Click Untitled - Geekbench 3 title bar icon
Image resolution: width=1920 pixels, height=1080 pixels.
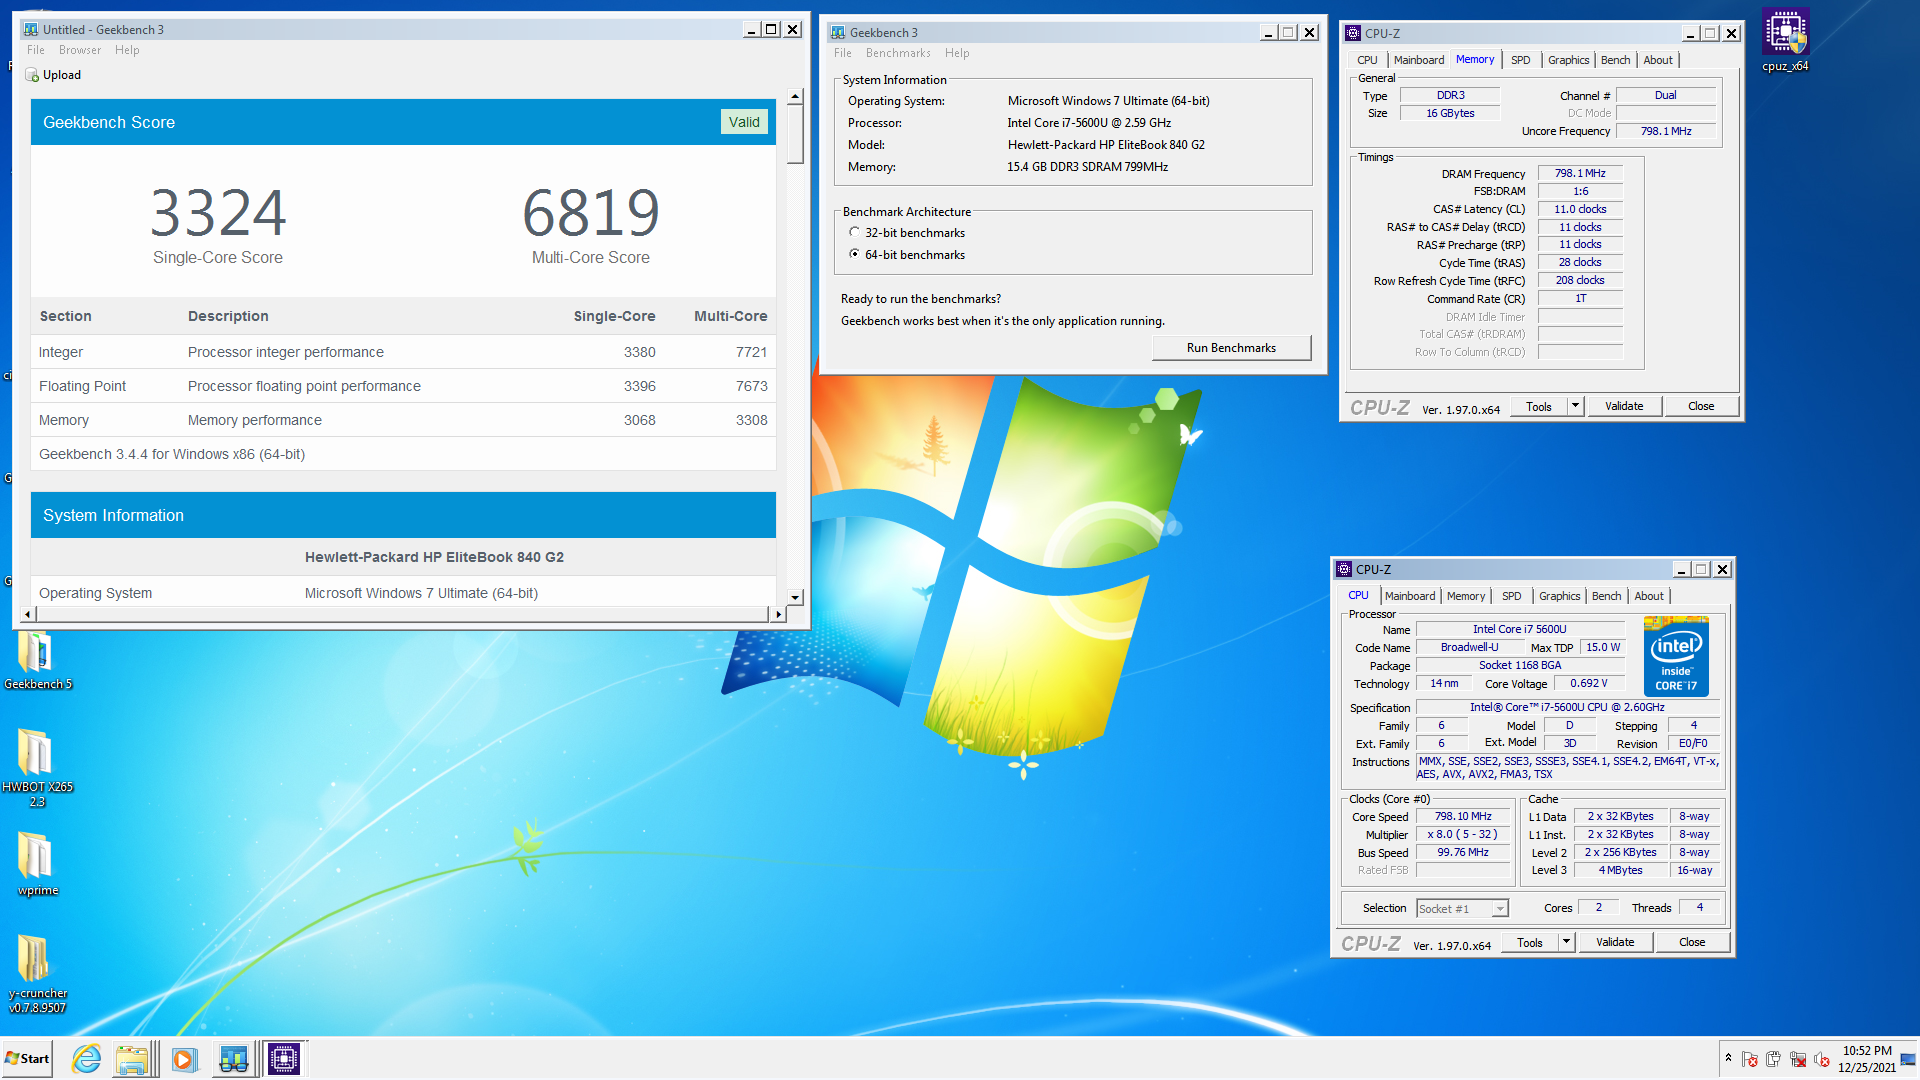point(31,30)
